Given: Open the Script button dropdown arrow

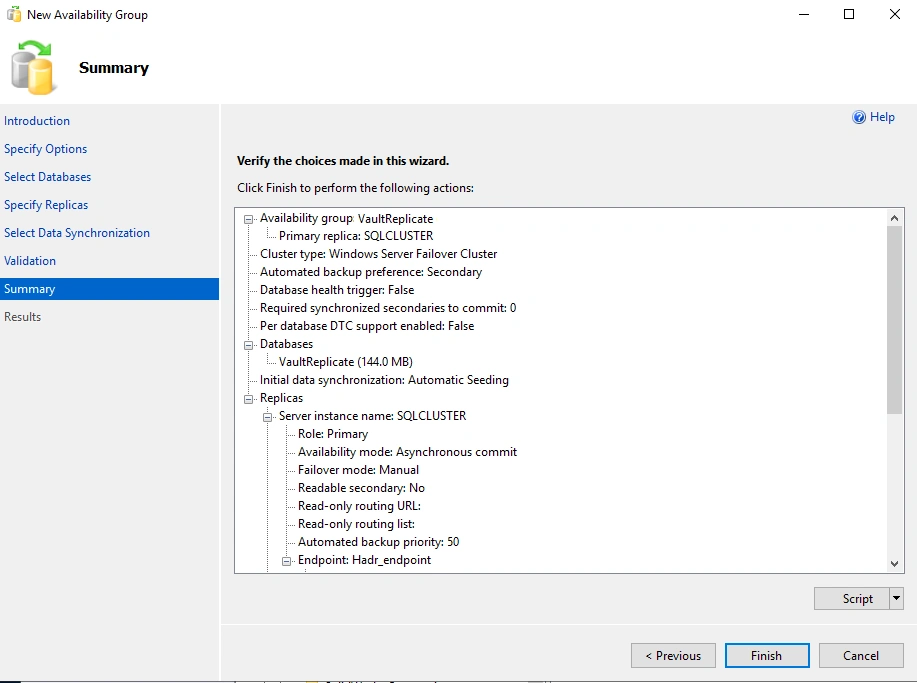Looking at the screenshot, I should click(896, 599).
